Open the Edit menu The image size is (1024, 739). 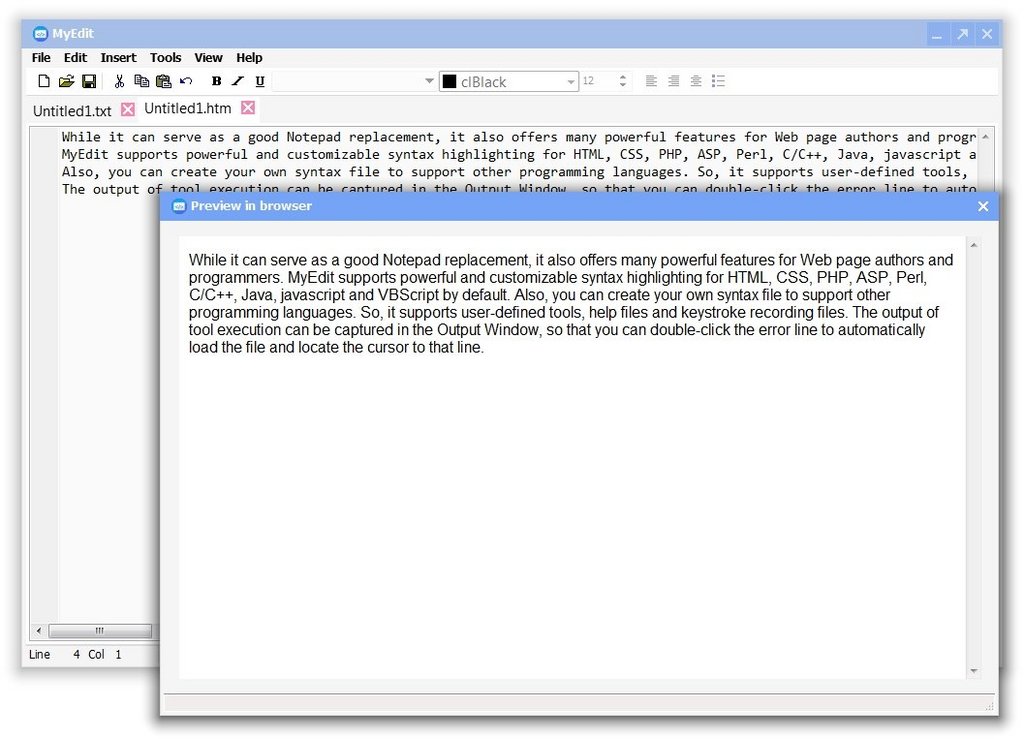tap(75, 57)
